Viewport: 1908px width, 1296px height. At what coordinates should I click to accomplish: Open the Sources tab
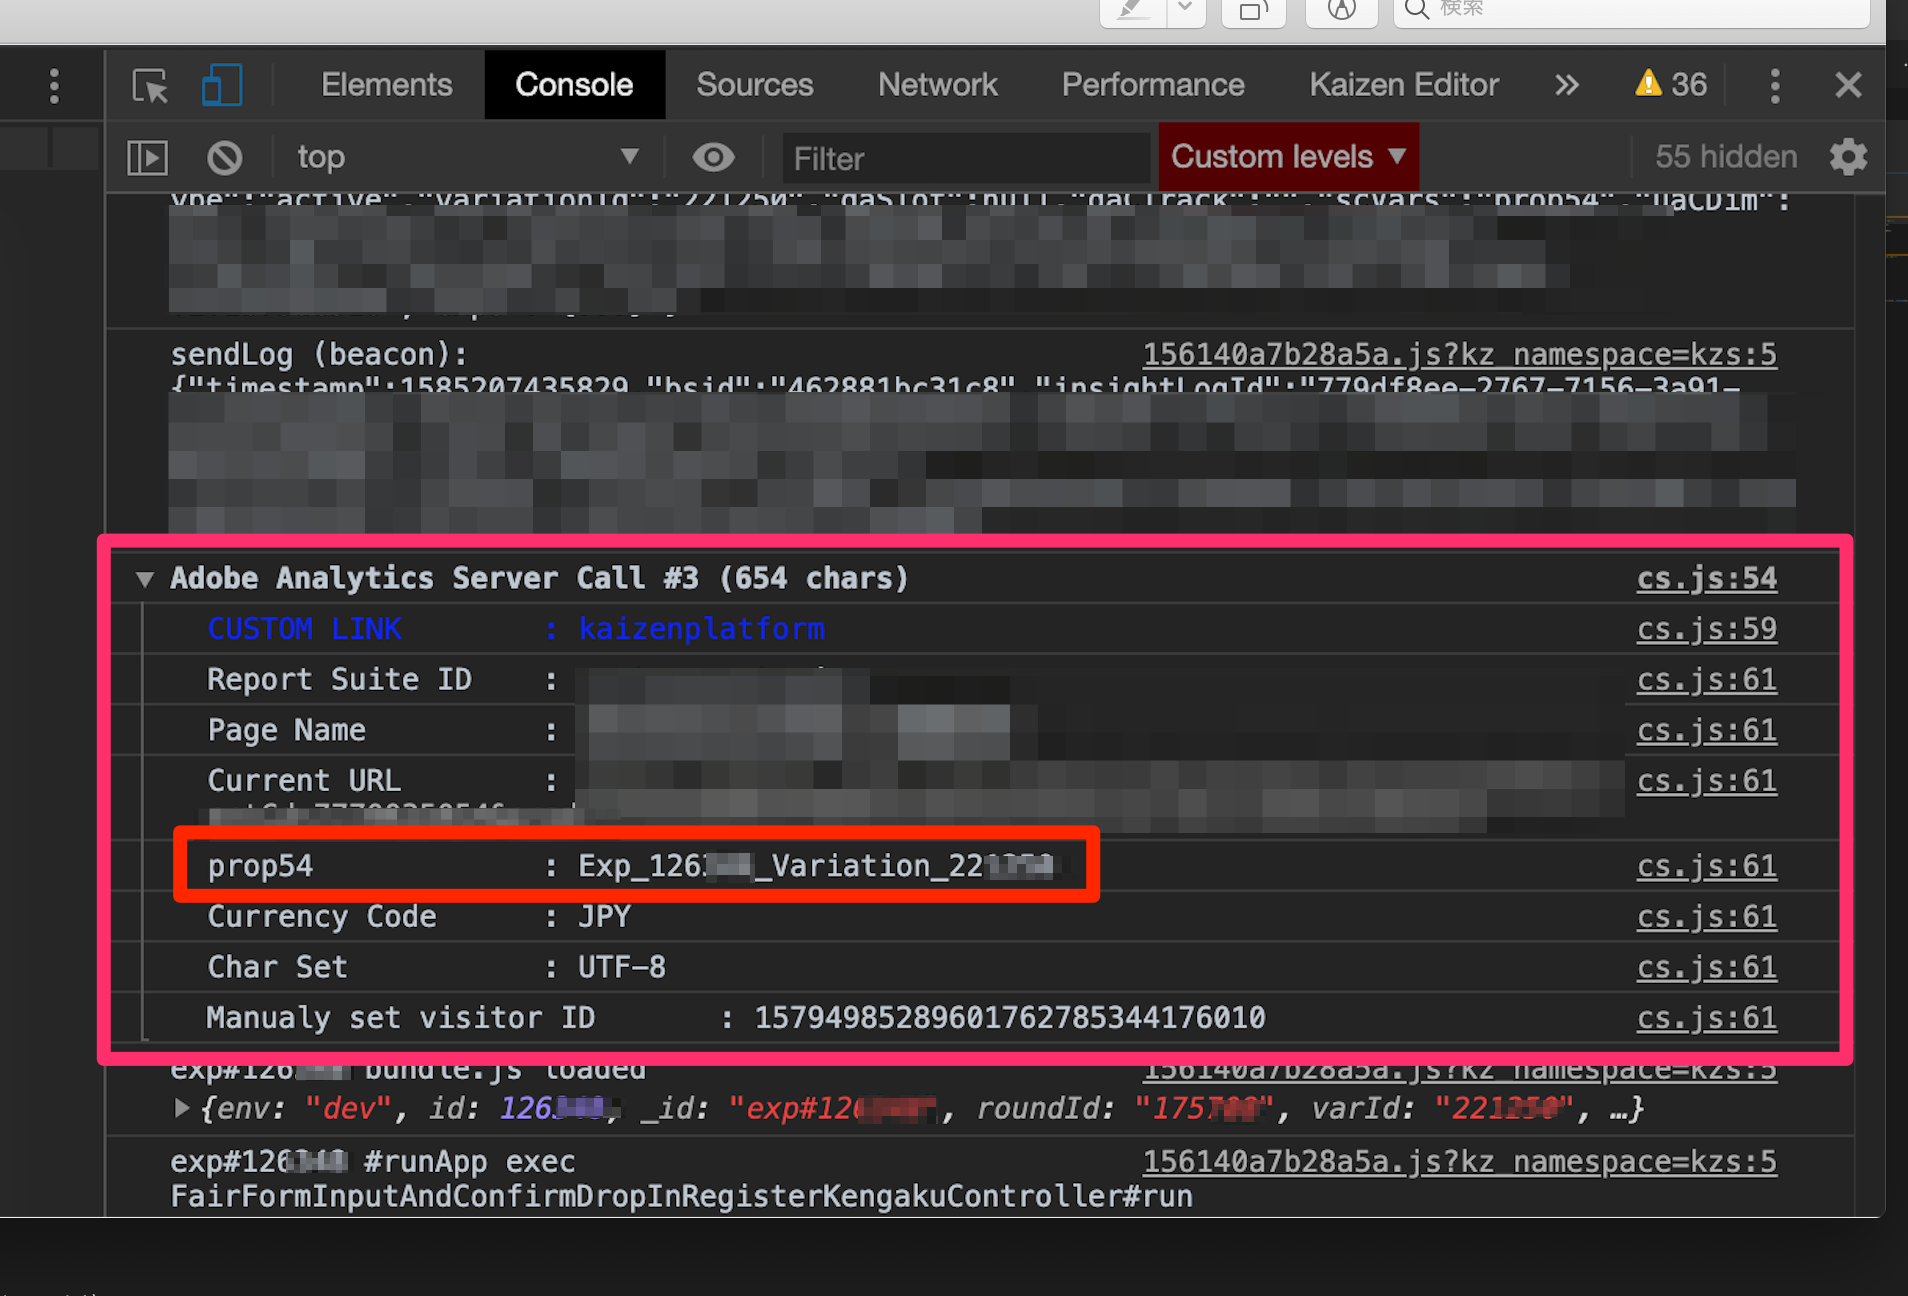tap(755, 85)
